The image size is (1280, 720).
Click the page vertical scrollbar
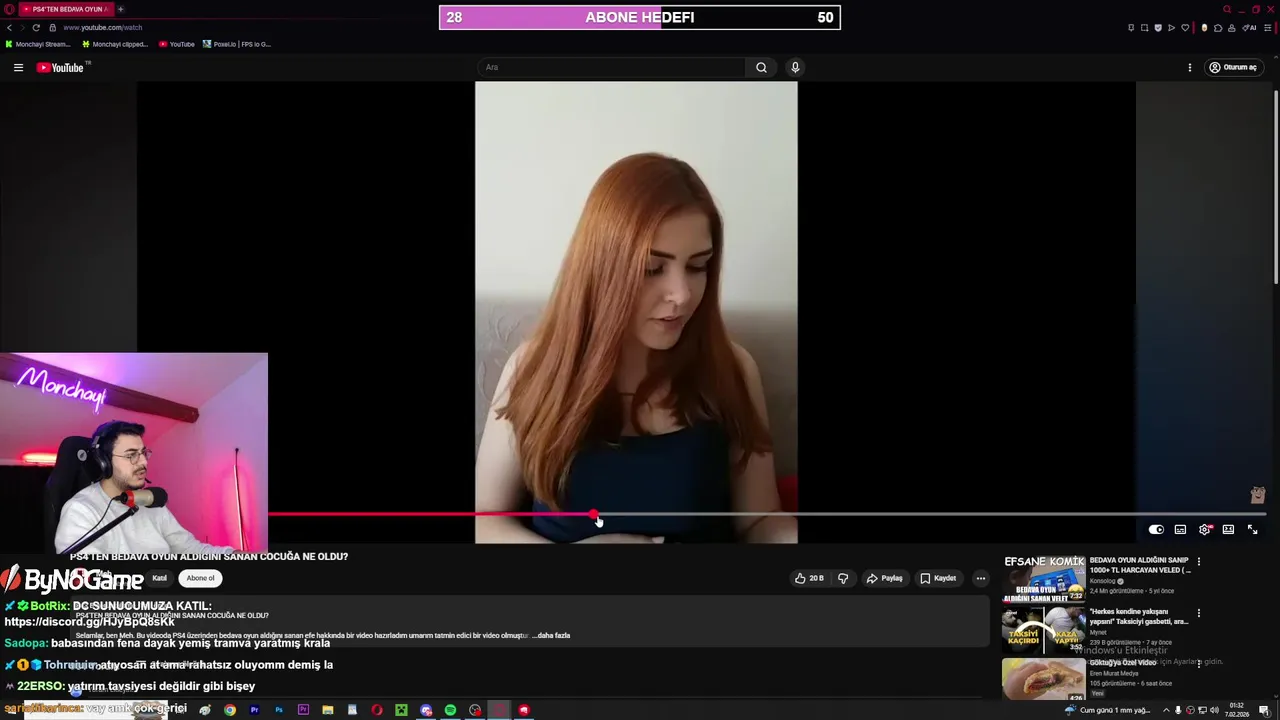point(1275,185)
